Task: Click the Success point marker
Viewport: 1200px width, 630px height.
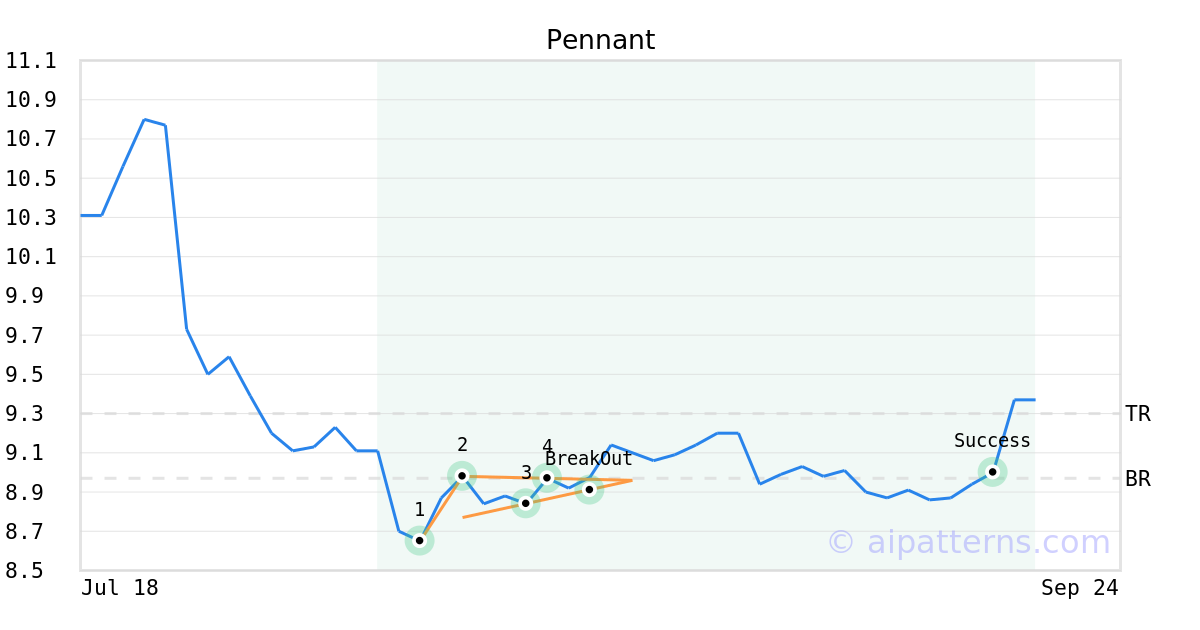Action: click(992, 472)
